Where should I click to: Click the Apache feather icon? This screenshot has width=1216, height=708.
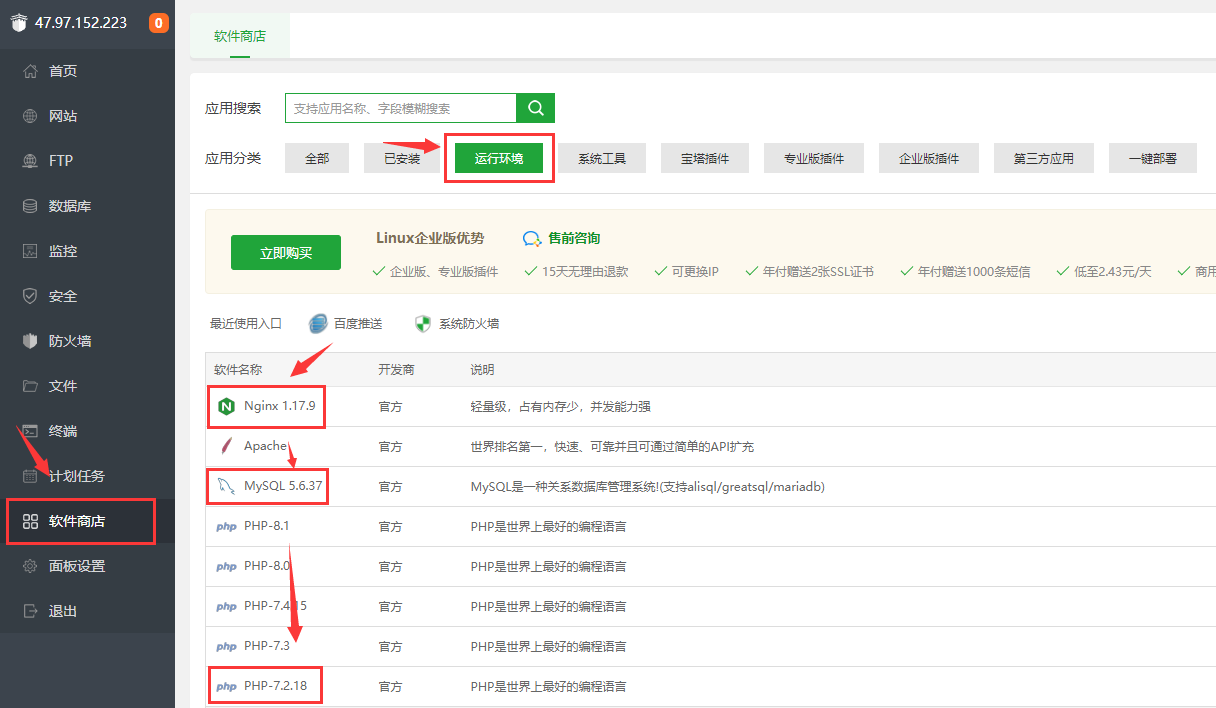click(226, 446)
